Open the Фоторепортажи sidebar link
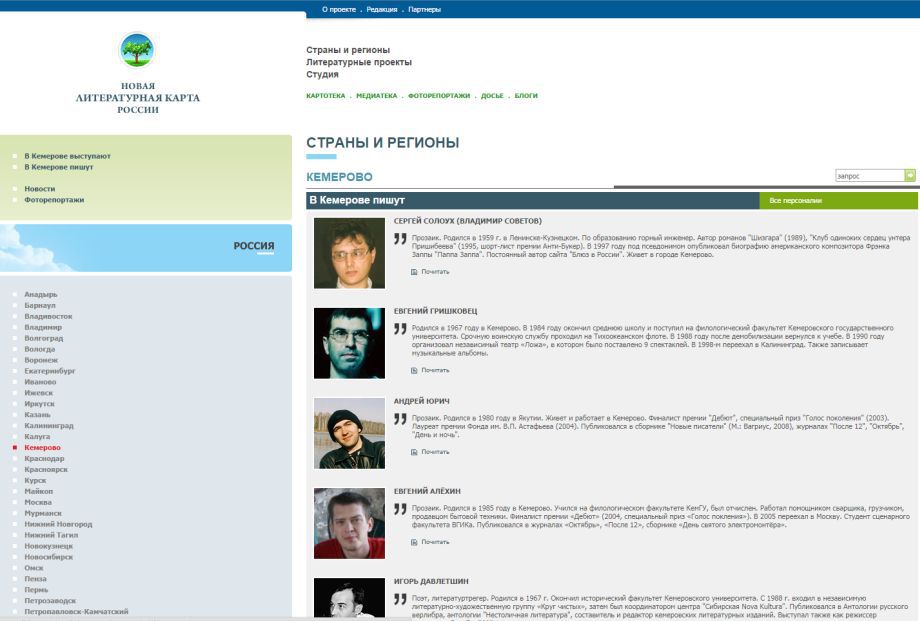The height and width of the screenshot is (621, 920). coord(54,200)
